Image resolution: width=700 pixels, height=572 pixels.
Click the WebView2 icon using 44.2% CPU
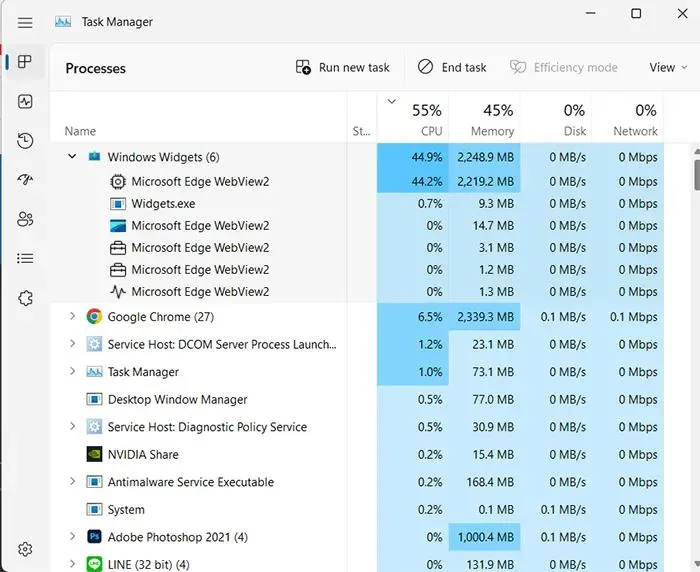click(118, 182)
